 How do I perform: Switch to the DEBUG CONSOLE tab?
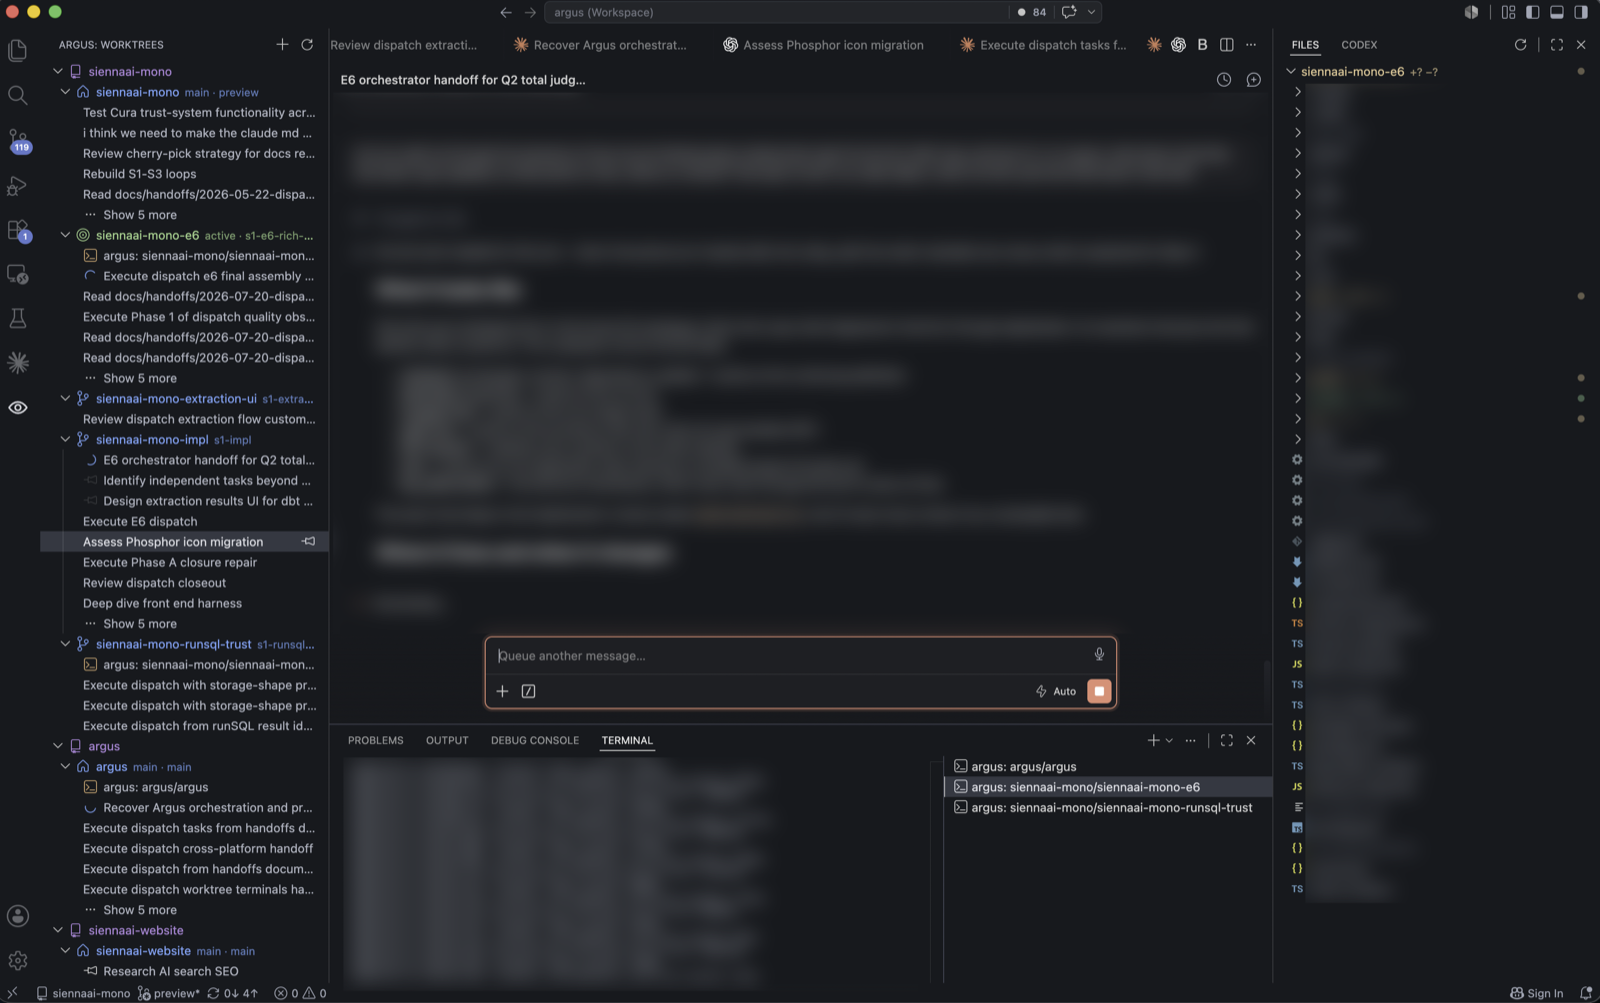535,740
